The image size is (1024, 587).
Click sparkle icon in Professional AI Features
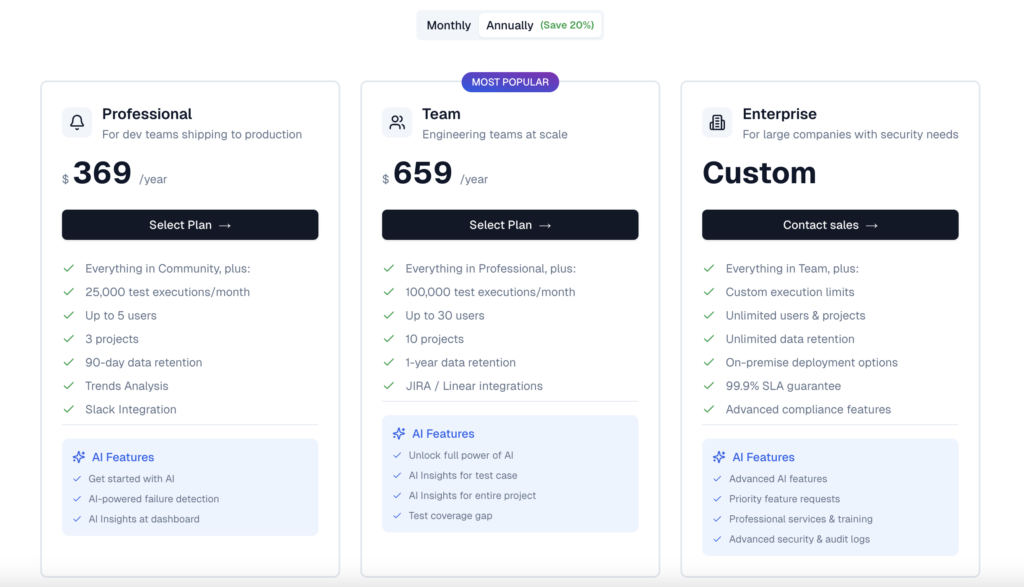tap(79, 457)
